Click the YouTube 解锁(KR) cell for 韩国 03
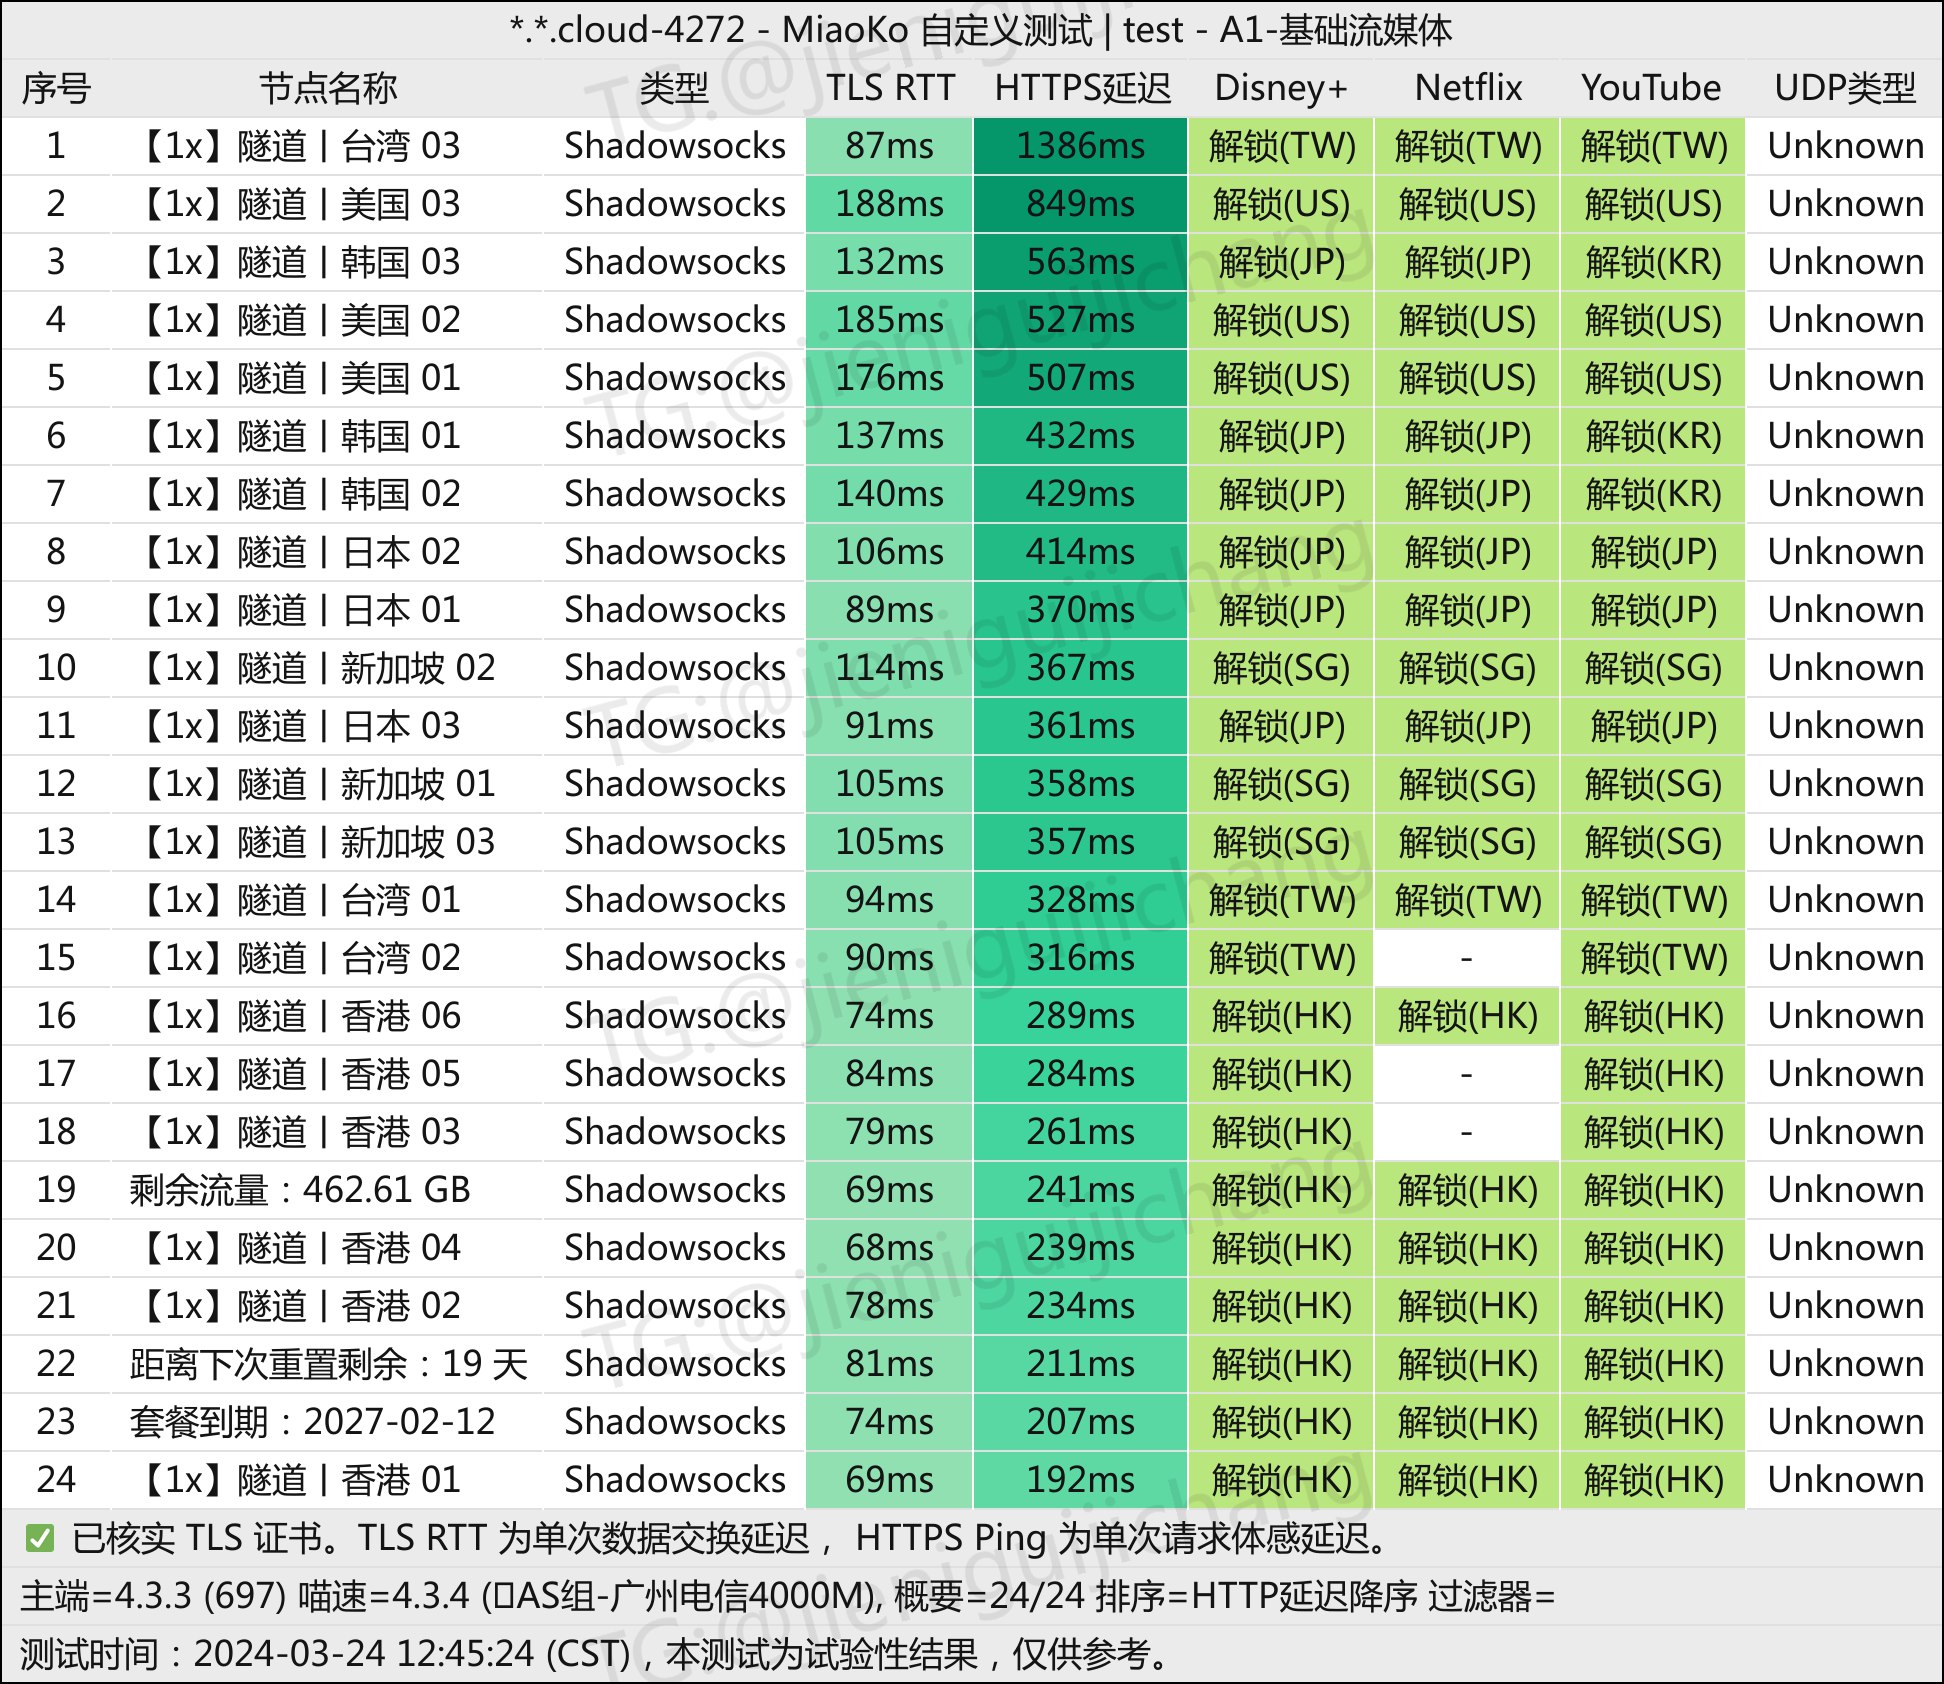 coord(1653,262)
